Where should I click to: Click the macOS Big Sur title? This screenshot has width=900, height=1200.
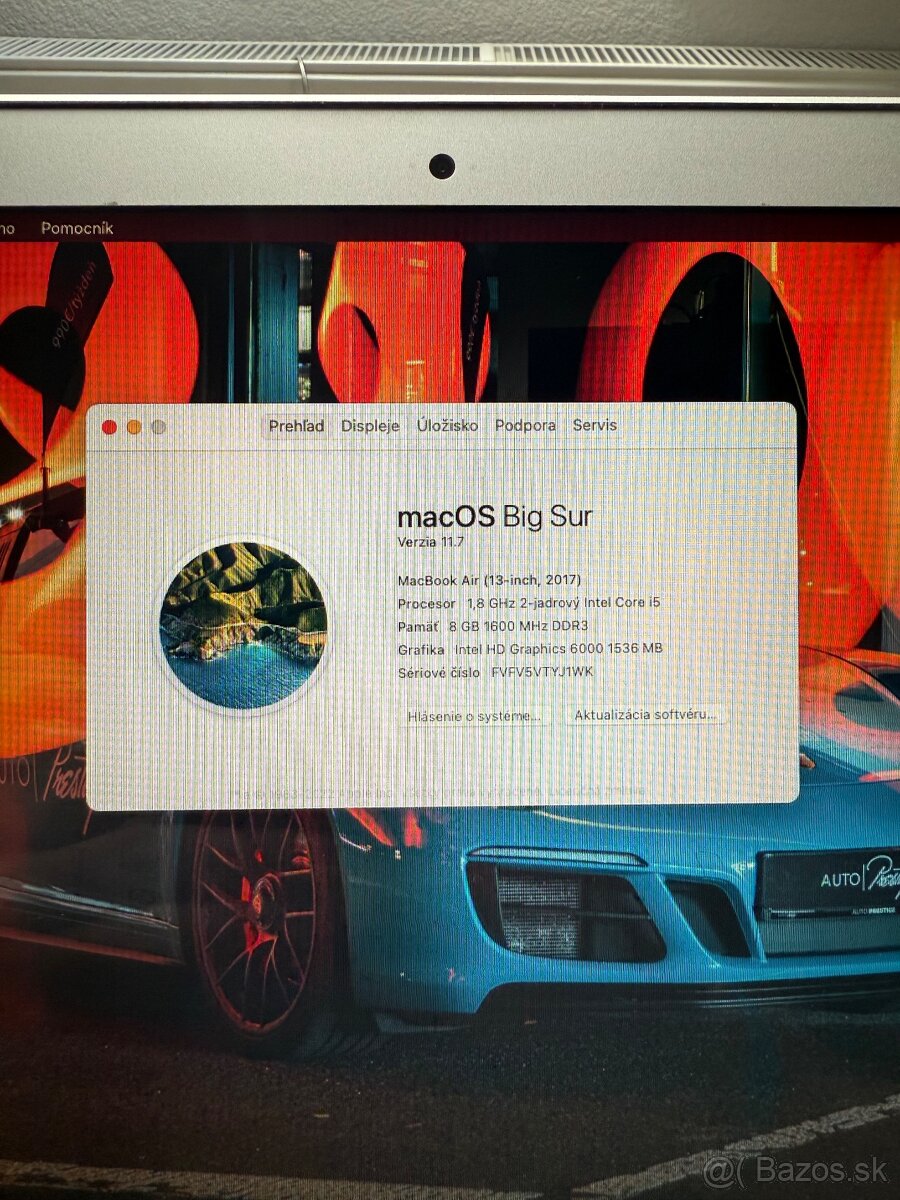[x=496, y=516]
